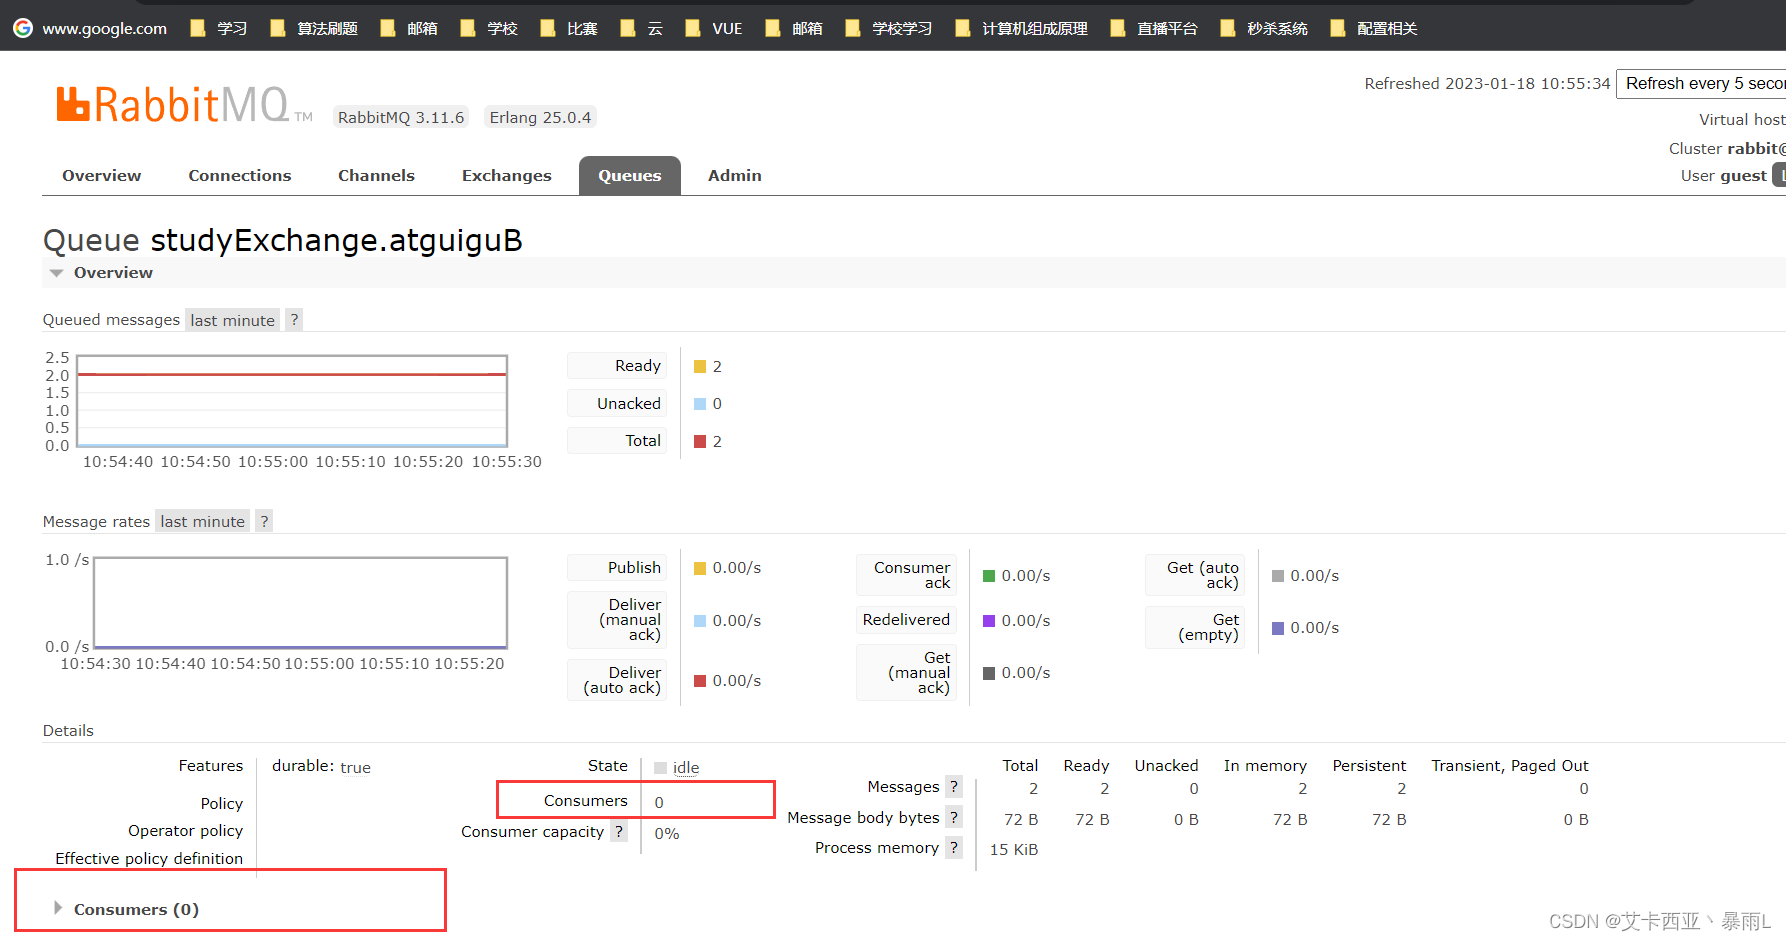
Task: Click the queue title studyExchange.atguiguB
Action: pos(336,240)
